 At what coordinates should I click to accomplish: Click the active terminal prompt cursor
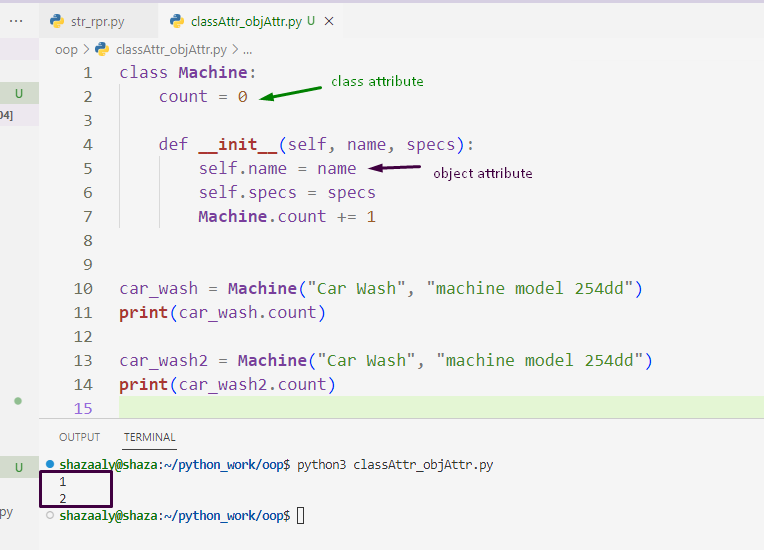click(x=301, y=515)
